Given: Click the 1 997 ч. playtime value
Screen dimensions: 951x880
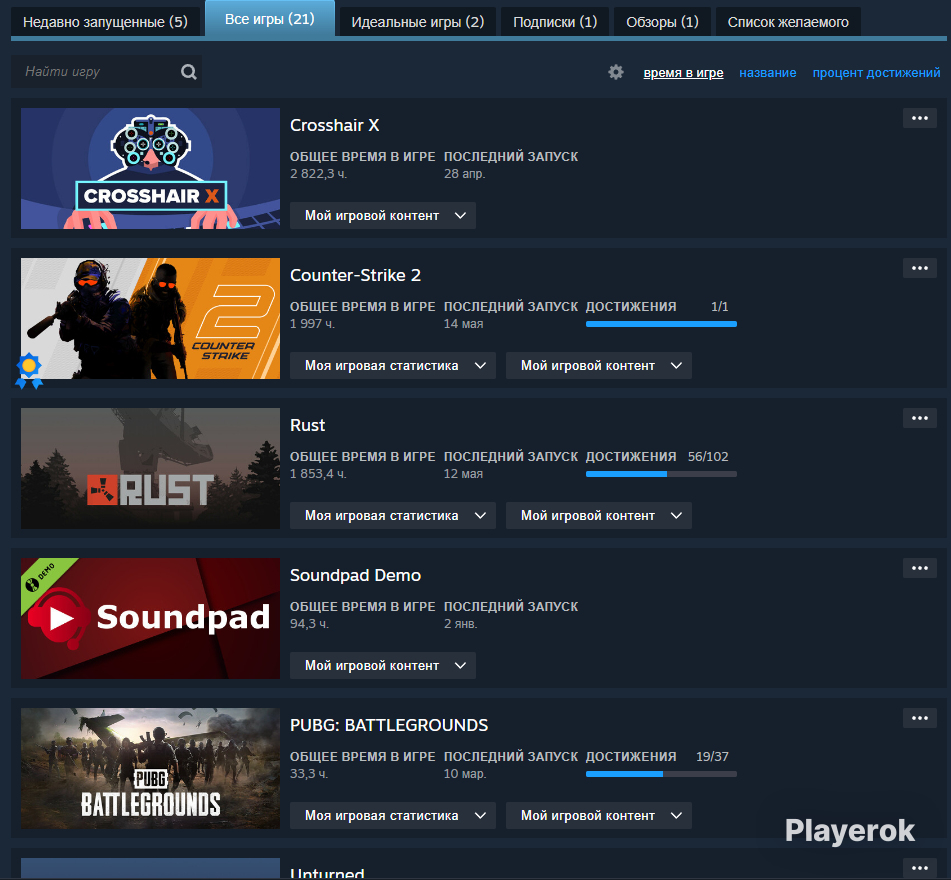Looking at the screenshot, I should coord(312,324).
